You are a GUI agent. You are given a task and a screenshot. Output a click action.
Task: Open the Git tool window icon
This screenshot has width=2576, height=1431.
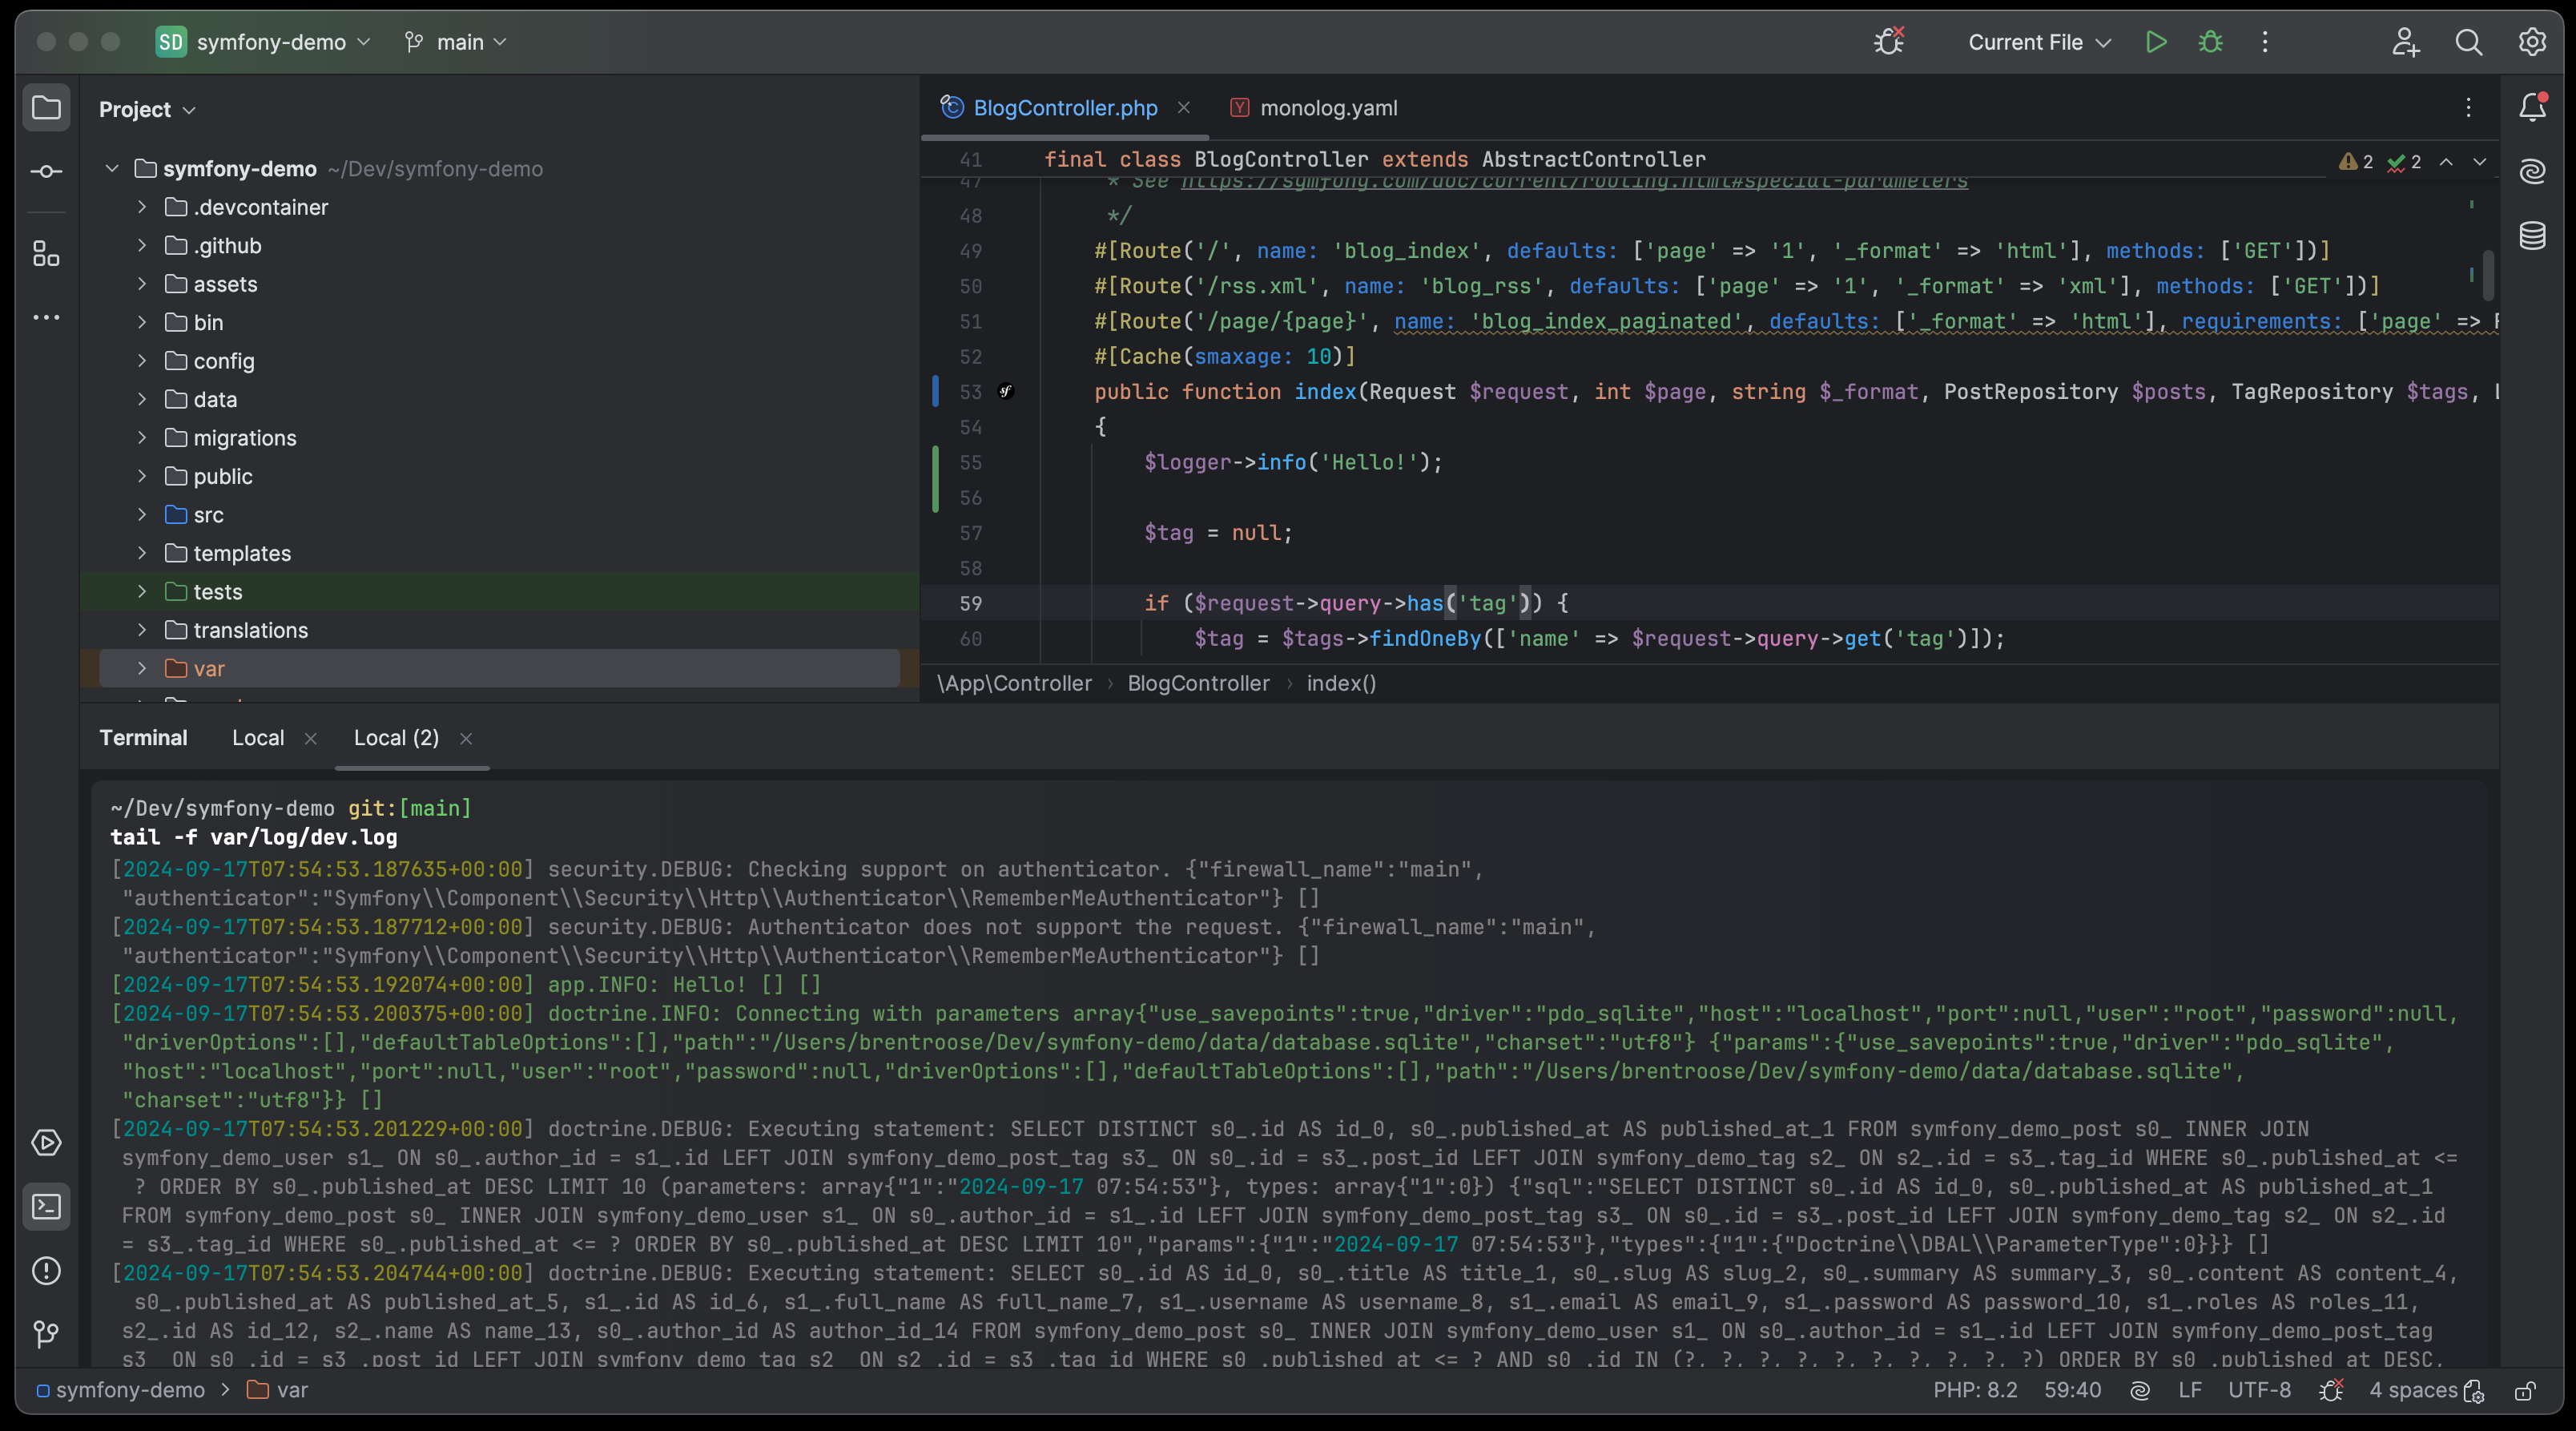click(x=46, y=1334)
